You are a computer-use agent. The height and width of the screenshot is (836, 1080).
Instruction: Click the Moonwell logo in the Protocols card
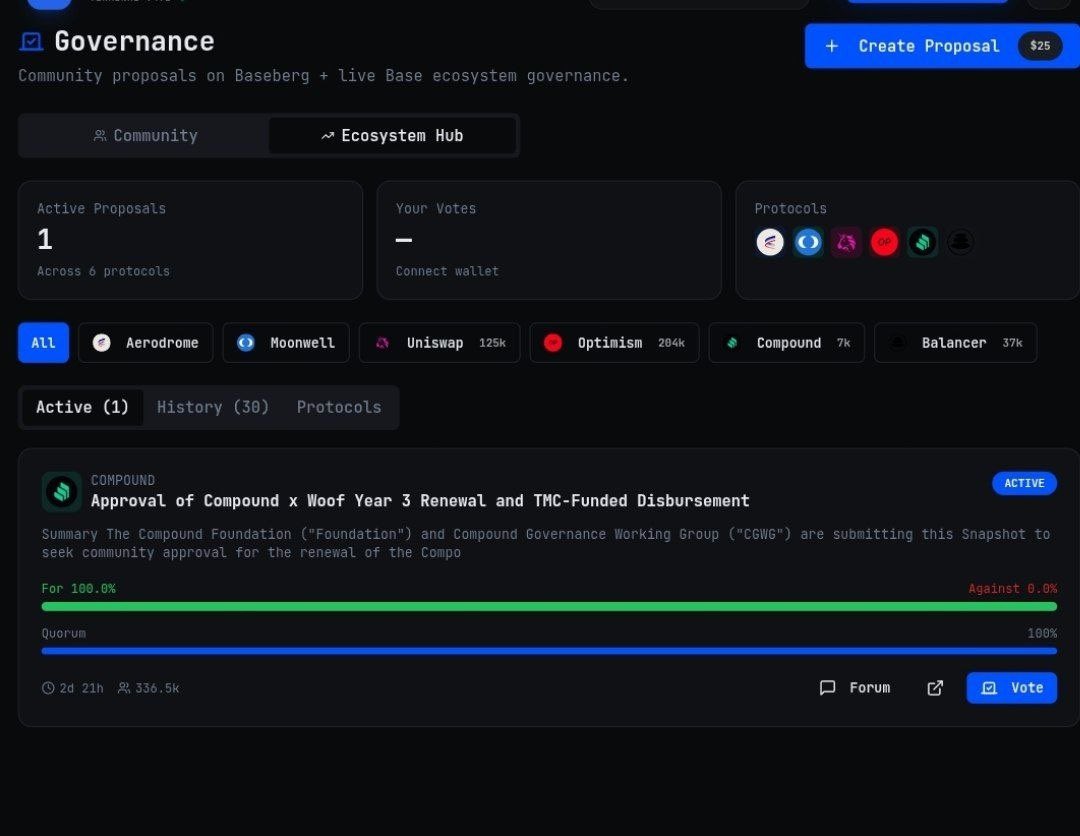(x=808, y=242)
